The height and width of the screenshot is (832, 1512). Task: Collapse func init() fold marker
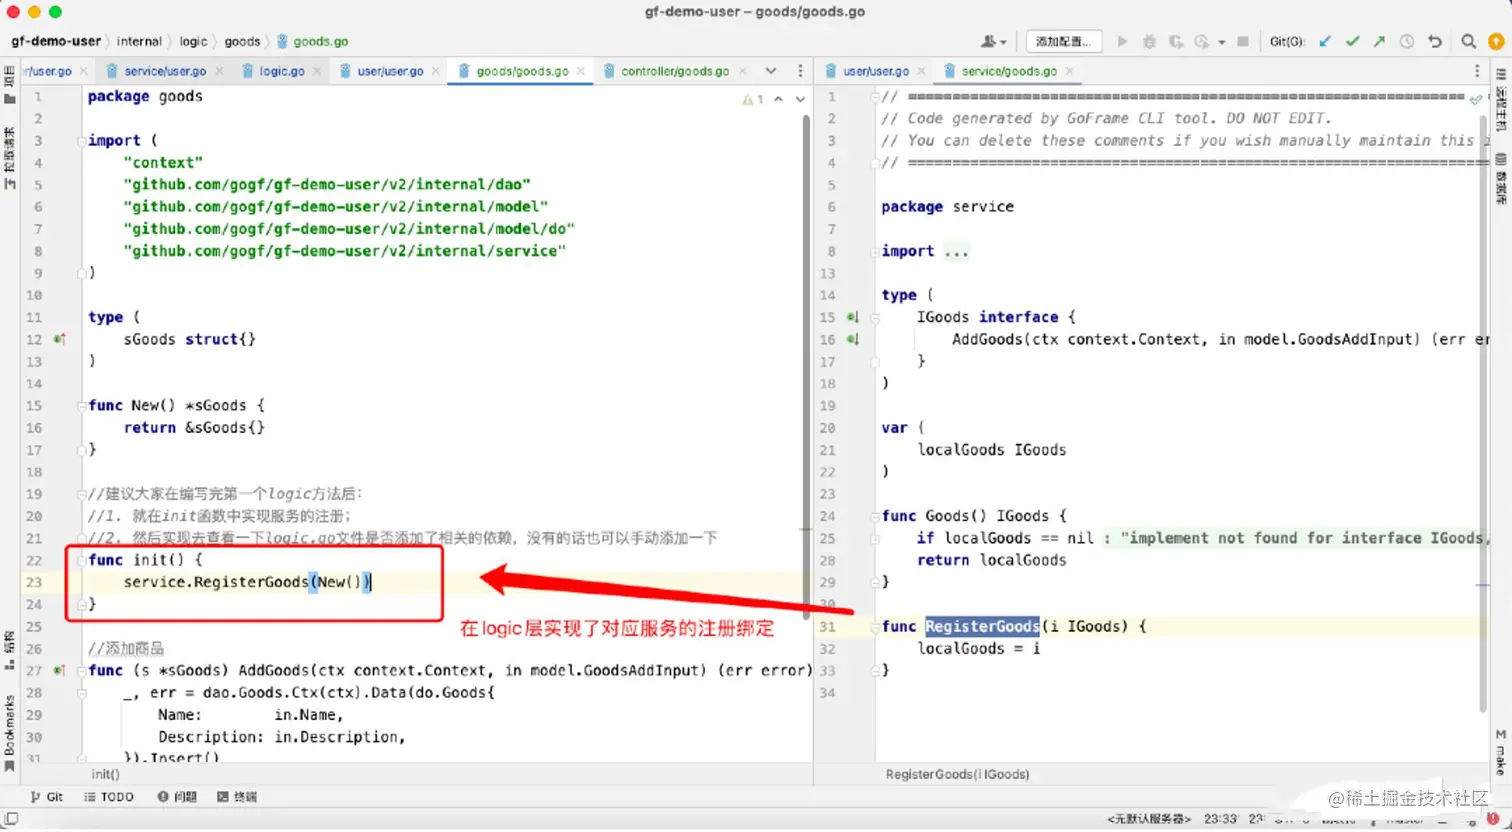(82, 560)
